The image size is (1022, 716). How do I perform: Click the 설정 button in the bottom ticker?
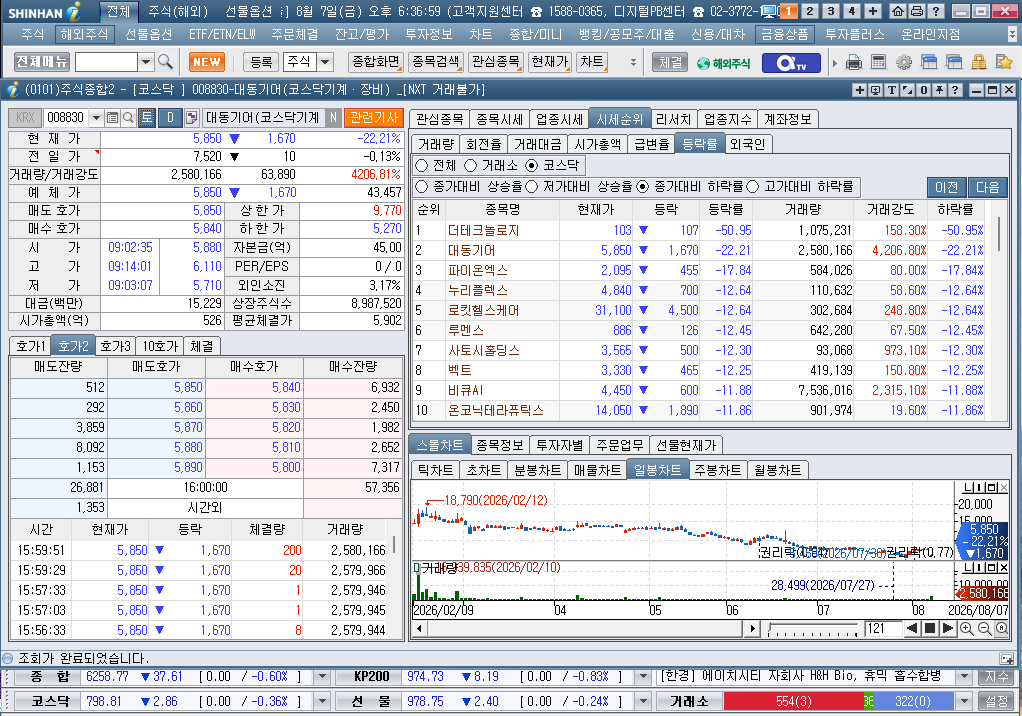coord(997,702)
